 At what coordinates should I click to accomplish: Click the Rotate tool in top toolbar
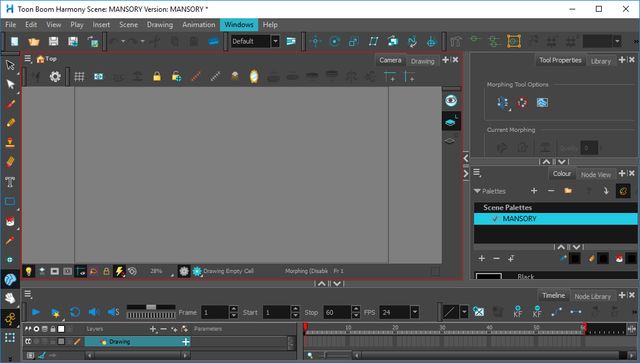point(335,41)
